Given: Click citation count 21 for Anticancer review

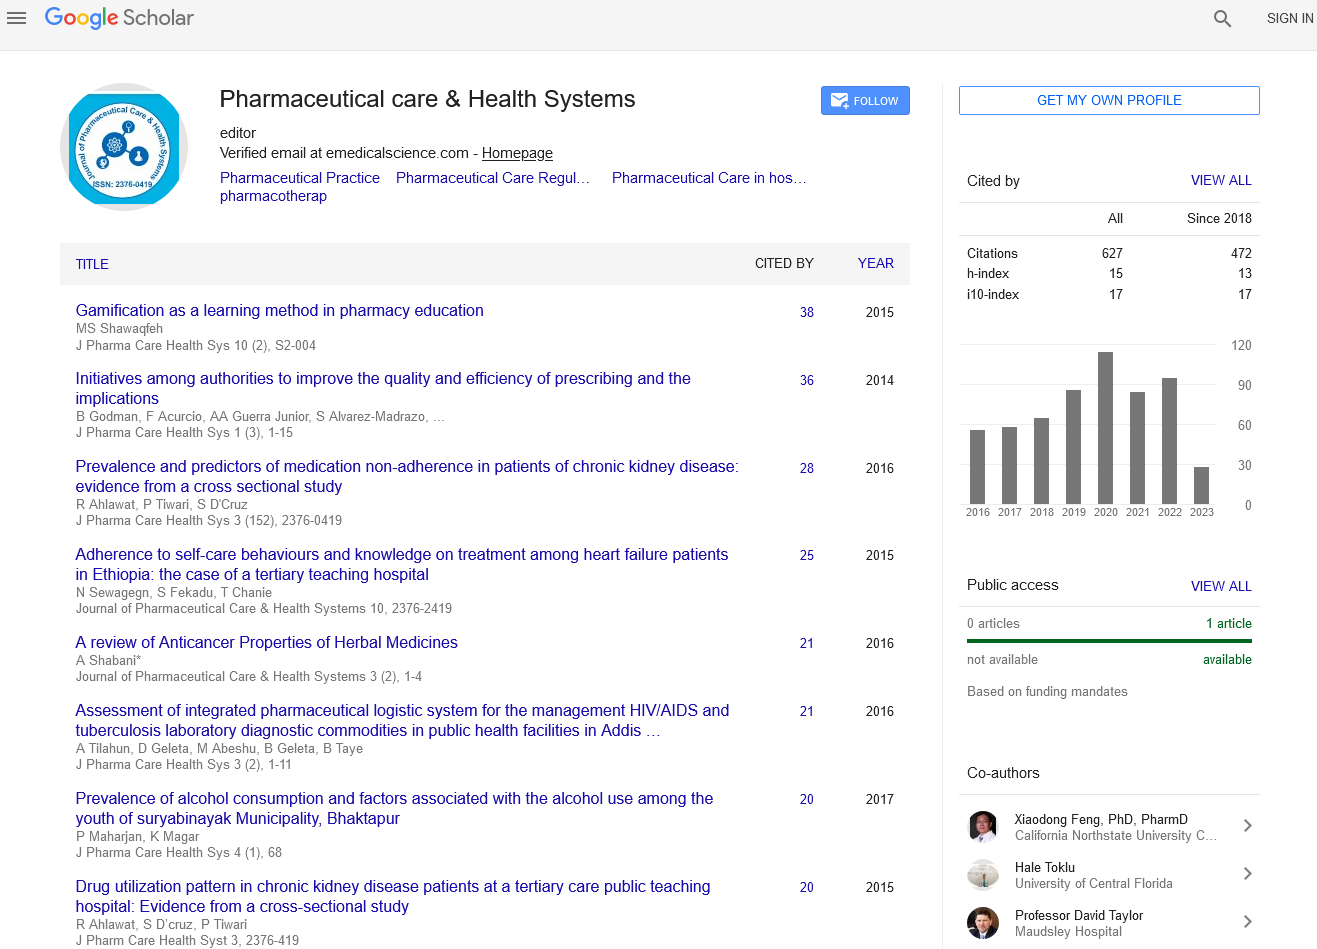Looking at the screenshot, I should (x=807, y=643).
